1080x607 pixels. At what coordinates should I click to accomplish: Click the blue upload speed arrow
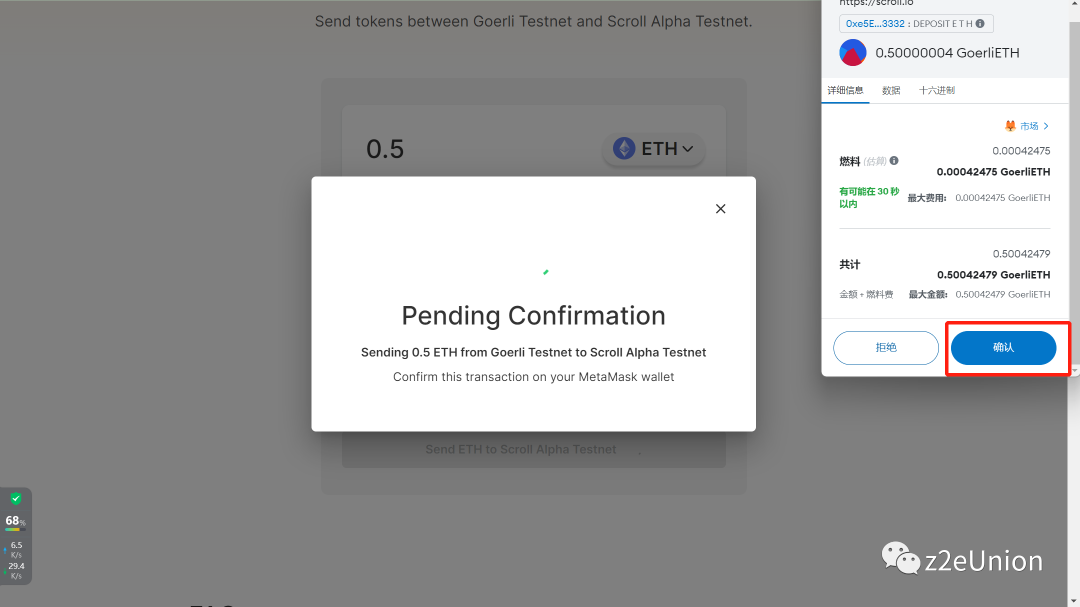(x=5, y=549)
